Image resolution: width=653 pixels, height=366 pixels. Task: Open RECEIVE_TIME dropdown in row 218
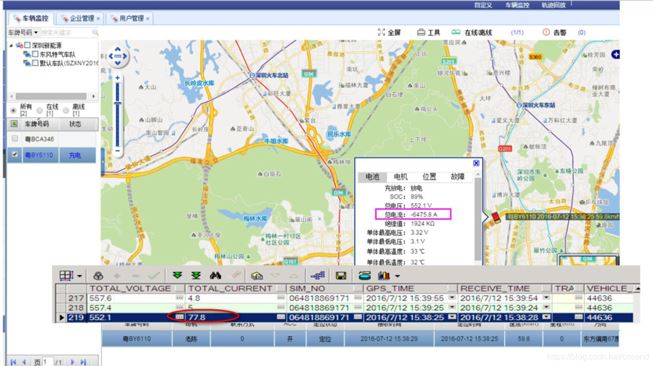pos(546,307)
